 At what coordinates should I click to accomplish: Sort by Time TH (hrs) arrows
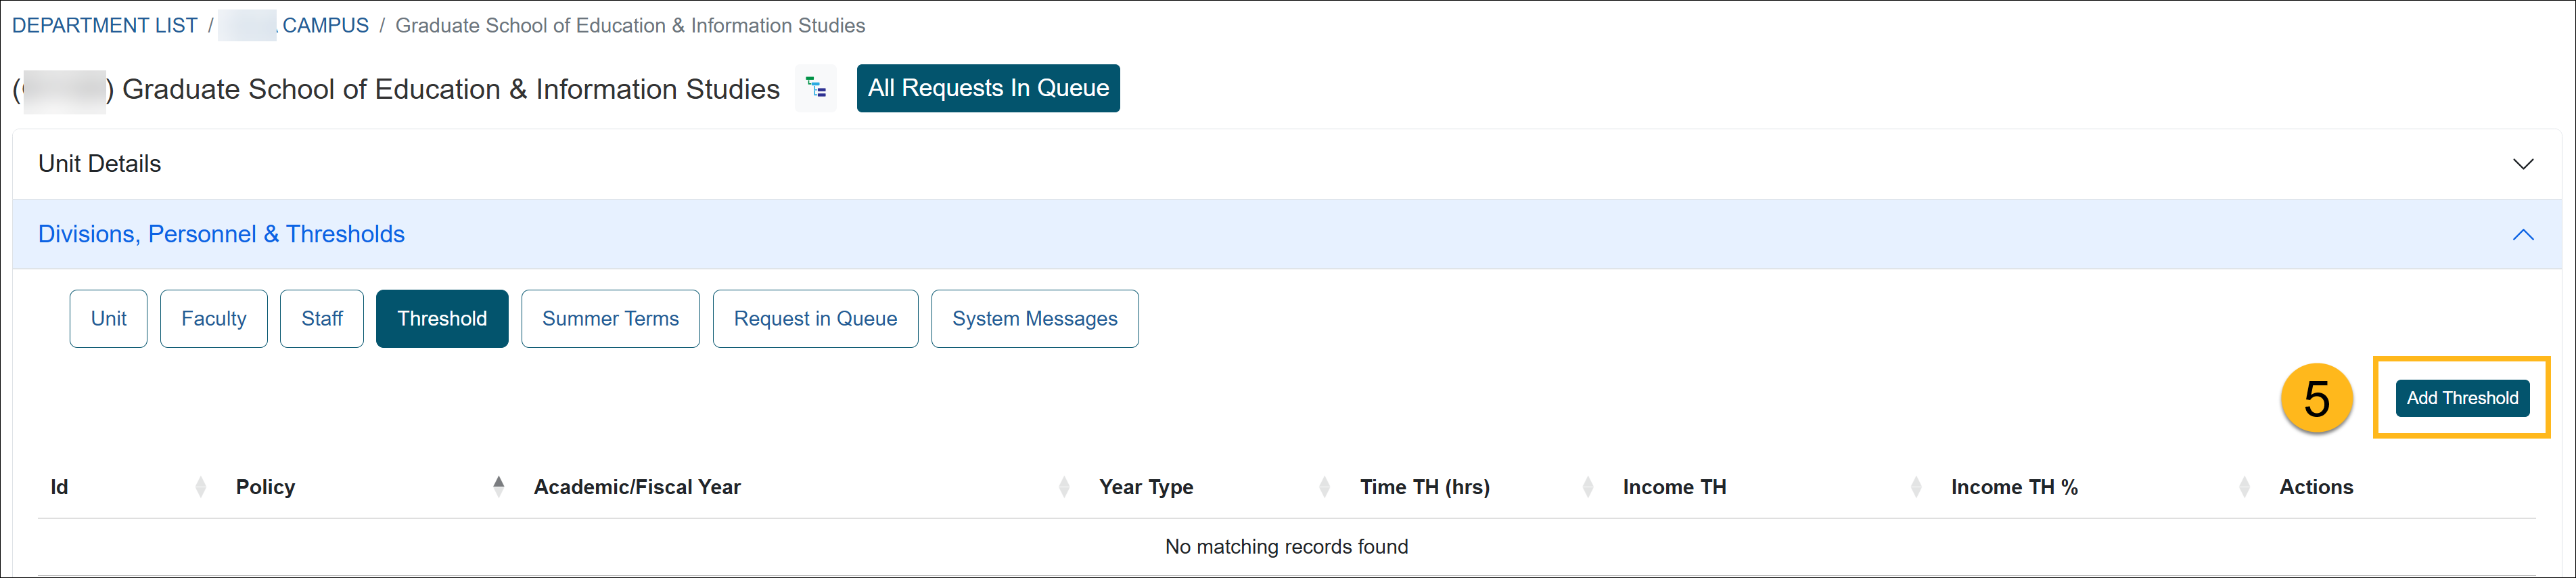[x=1587, y=487]
